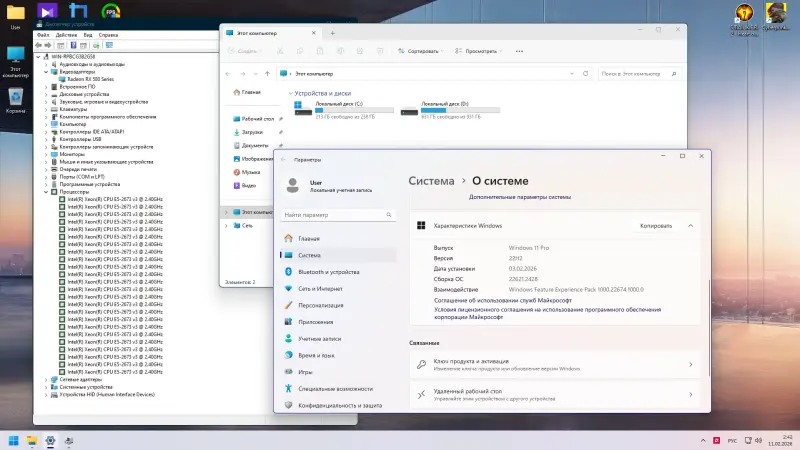800x450 pixels.
Task: Collapse the Характеристики Windows section chevron
Action: tap(690, 226)
